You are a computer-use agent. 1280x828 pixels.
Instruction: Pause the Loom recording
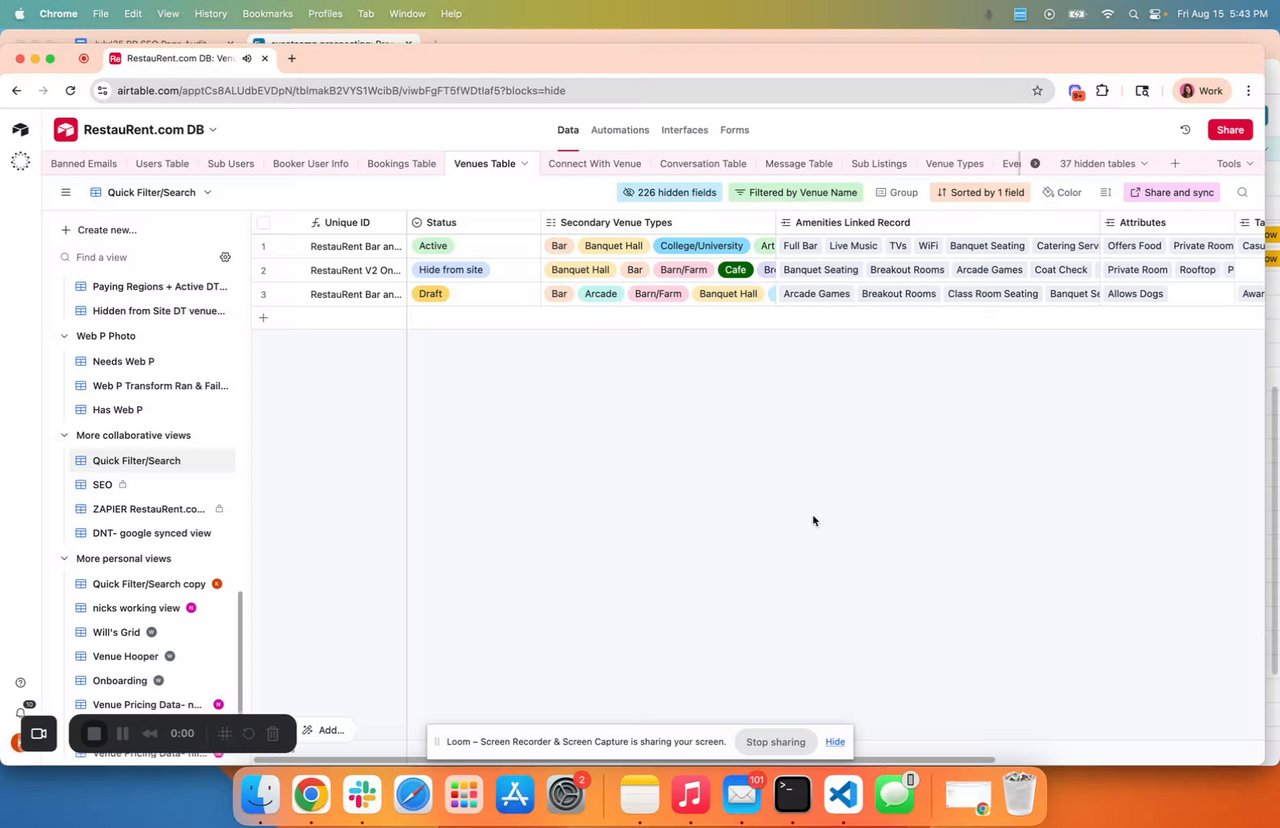tap(123, 733)
